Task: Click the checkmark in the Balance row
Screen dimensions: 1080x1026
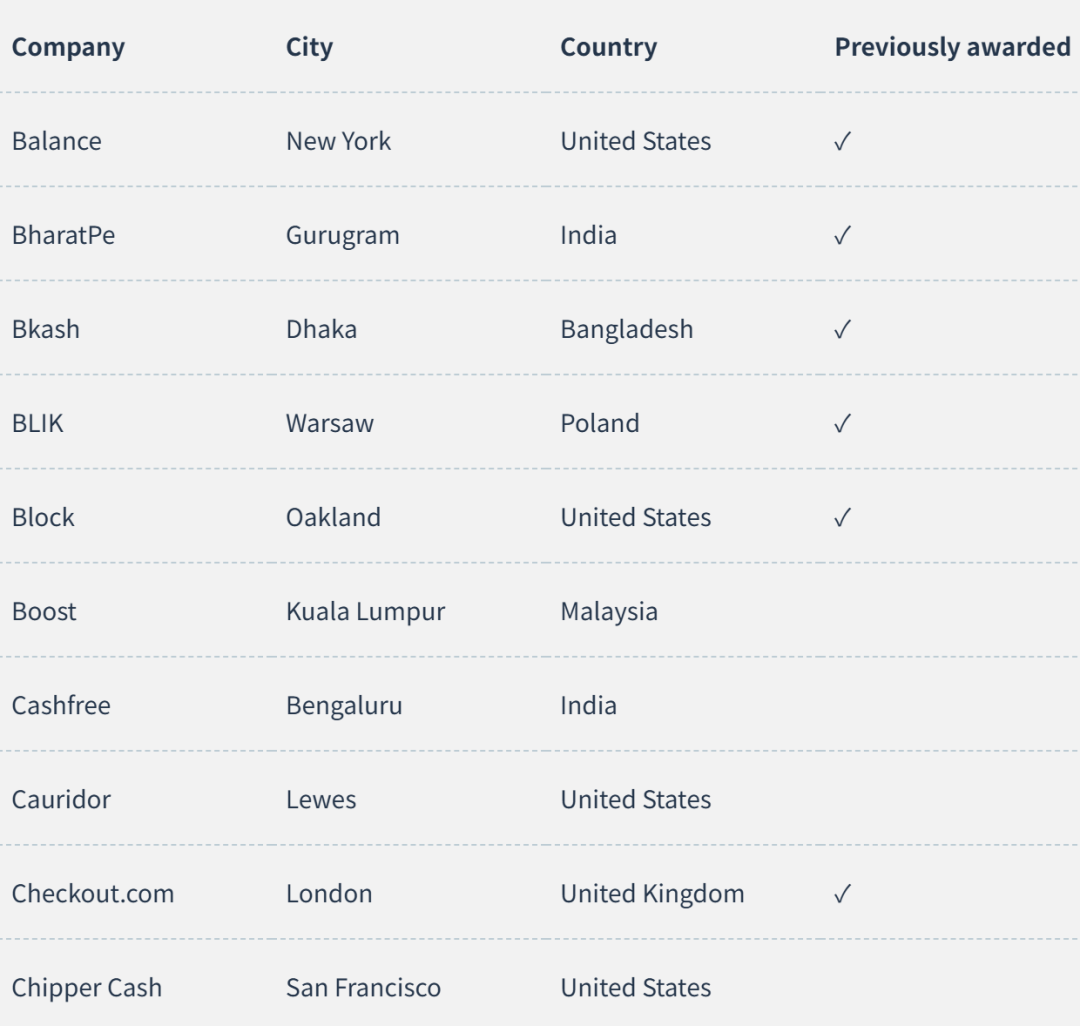Action: (842, 142)
